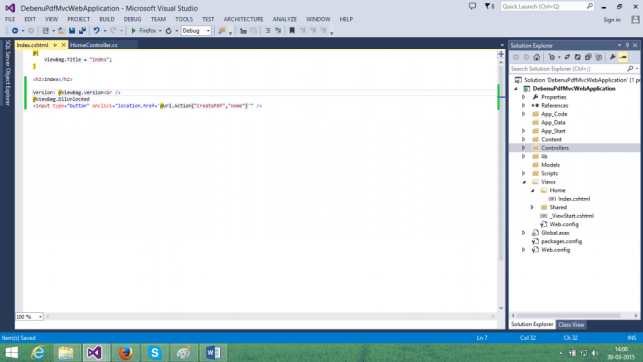Expand the App_Code folder
Image resolution: width=643 pixels, height=362 pixels.
click(524, 114)
